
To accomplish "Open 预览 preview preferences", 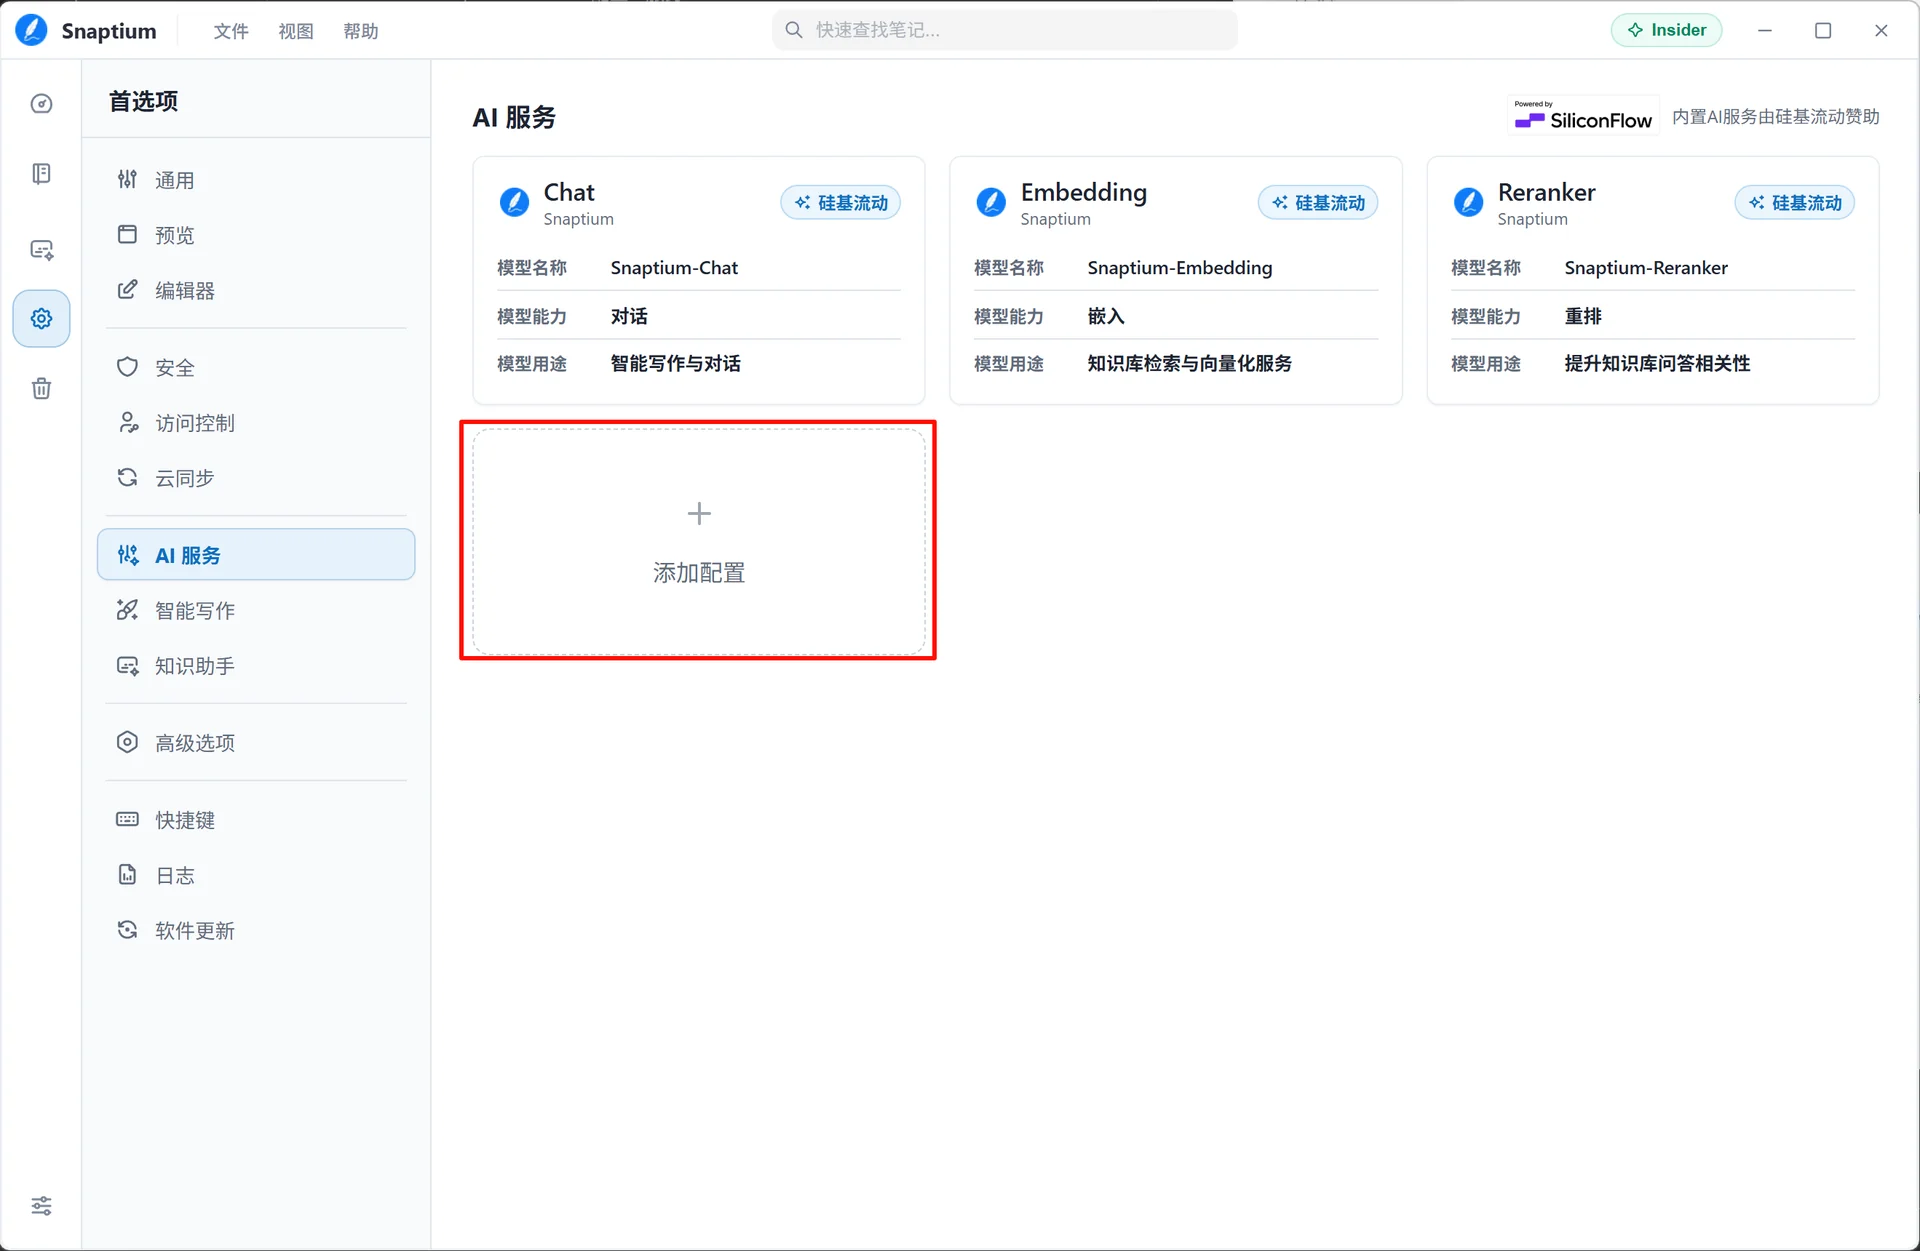I will point(256,235).
